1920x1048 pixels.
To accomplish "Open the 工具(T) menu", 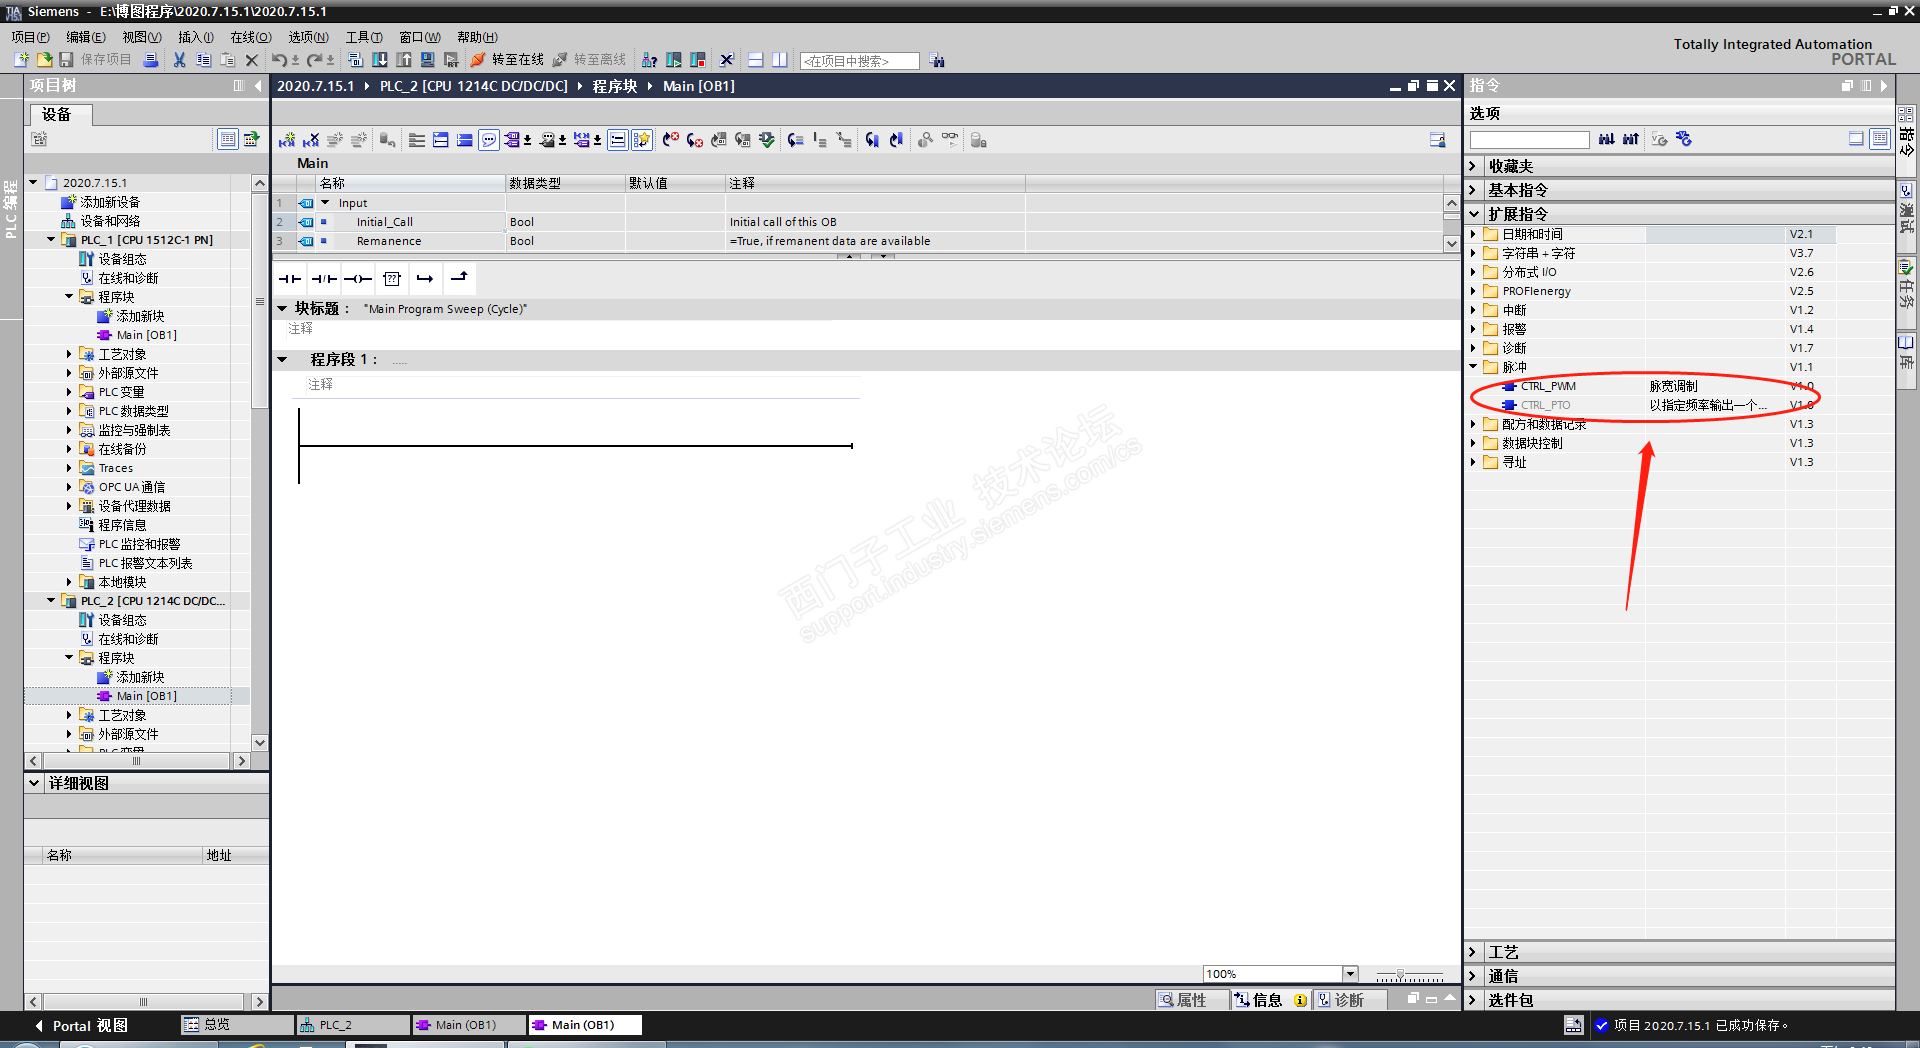I will click(364, 37).
